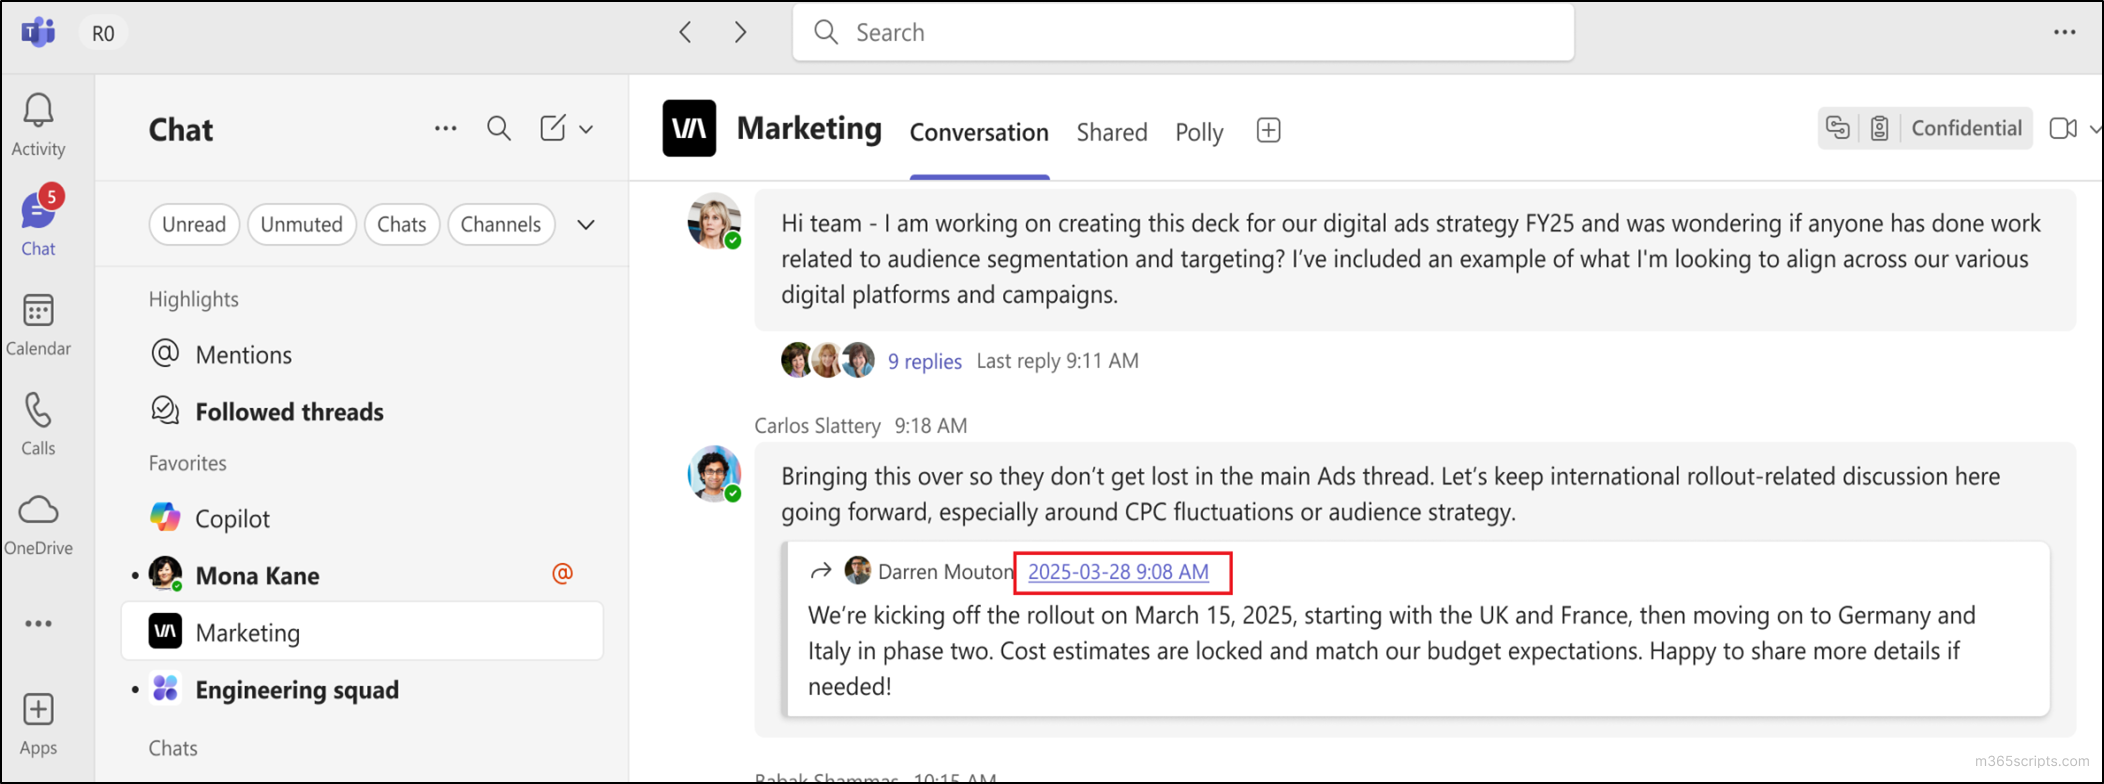Image resolution: width=2104 pixels, height=784 pixels.
Task: Click the R0 account badge
Action: [x=103, y=33]
